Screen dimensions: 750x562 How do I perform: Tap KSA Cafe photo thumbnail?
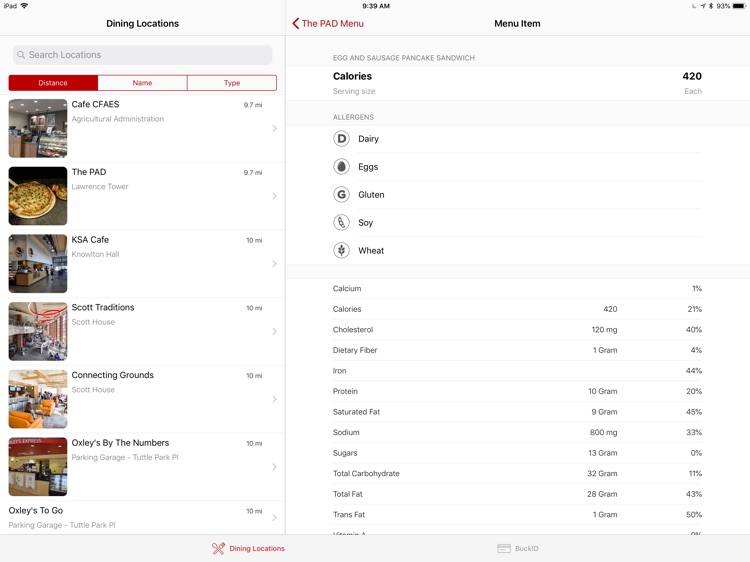click(38, 264)
